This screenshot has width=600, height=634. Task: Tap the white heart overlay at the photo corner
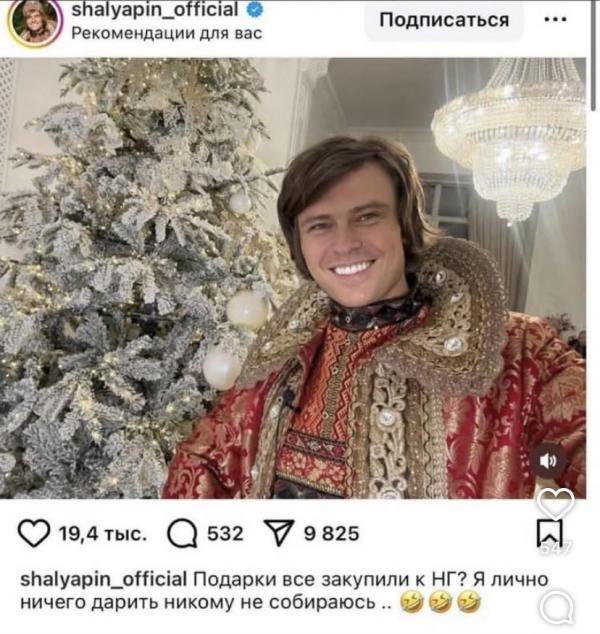pos(556,504)
